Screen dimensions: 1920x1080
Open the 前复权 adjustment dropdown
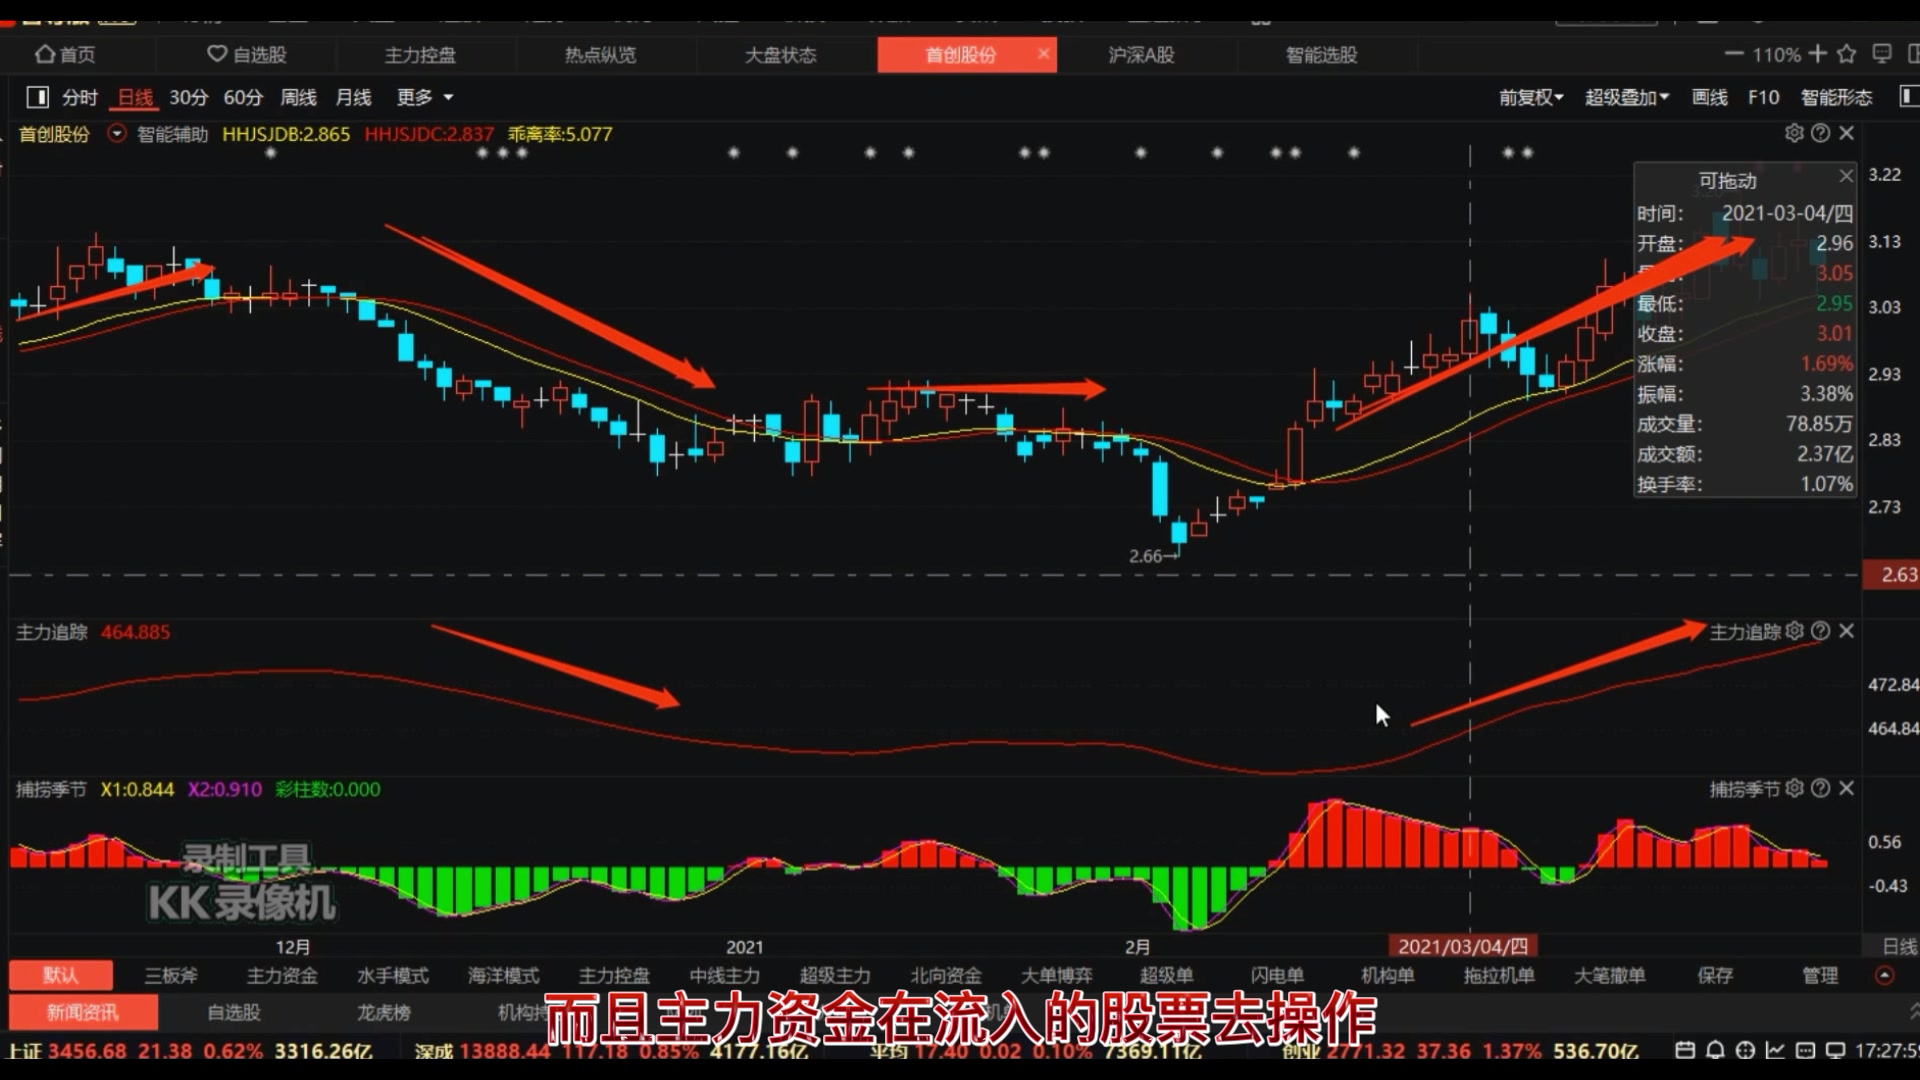(x=1531, y=97)
